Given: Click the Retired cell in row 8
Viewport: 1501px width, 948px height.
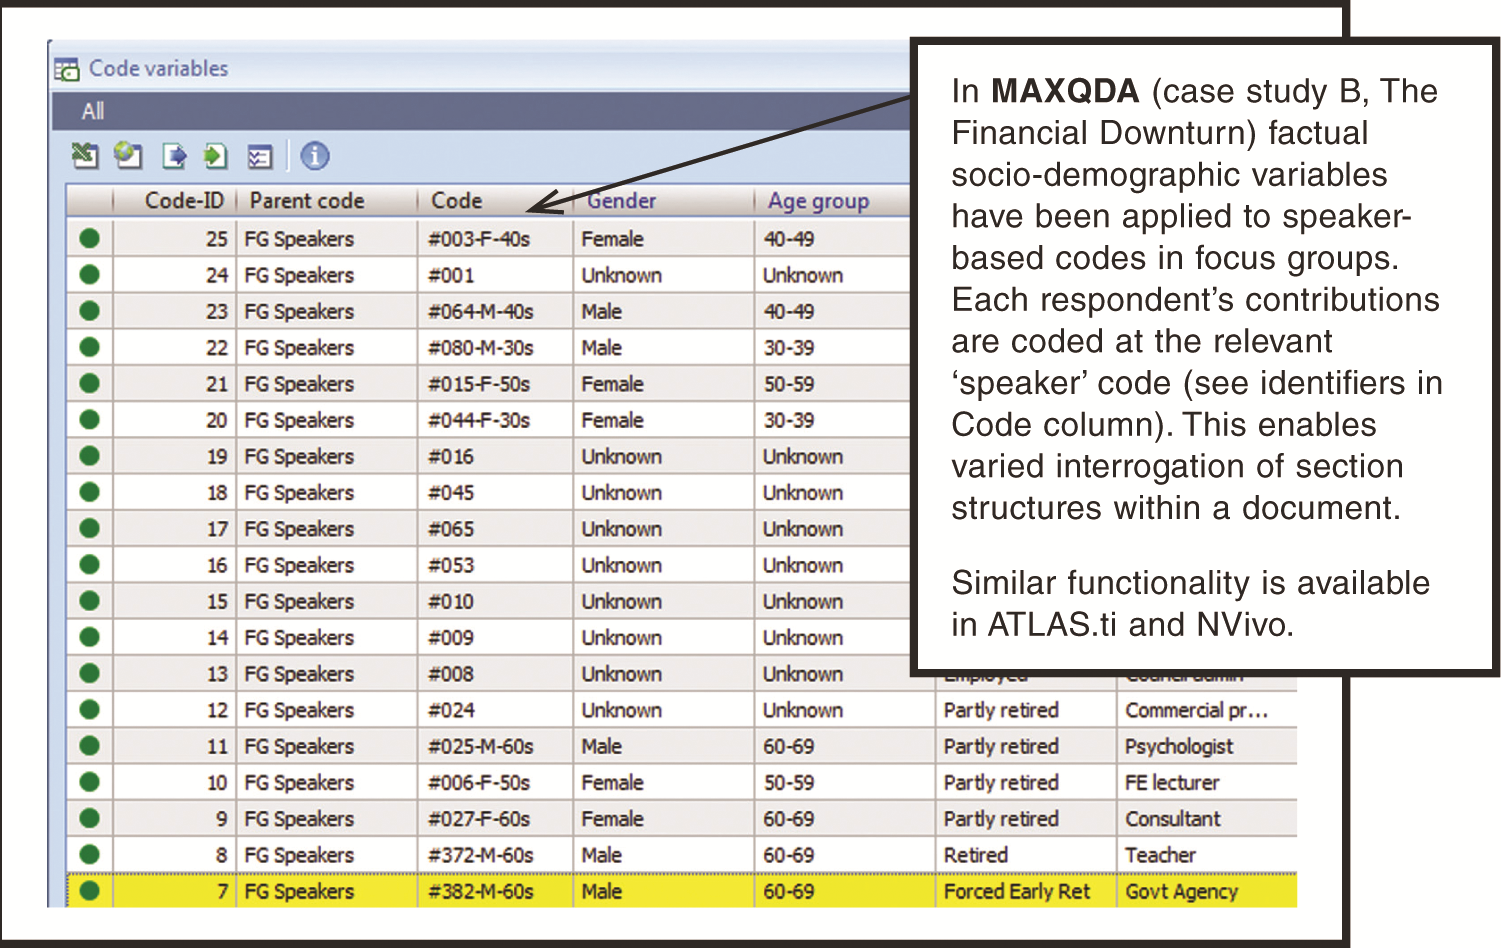Looking at the screenshot, I should pyautogui.click(x=1026, y=854).
